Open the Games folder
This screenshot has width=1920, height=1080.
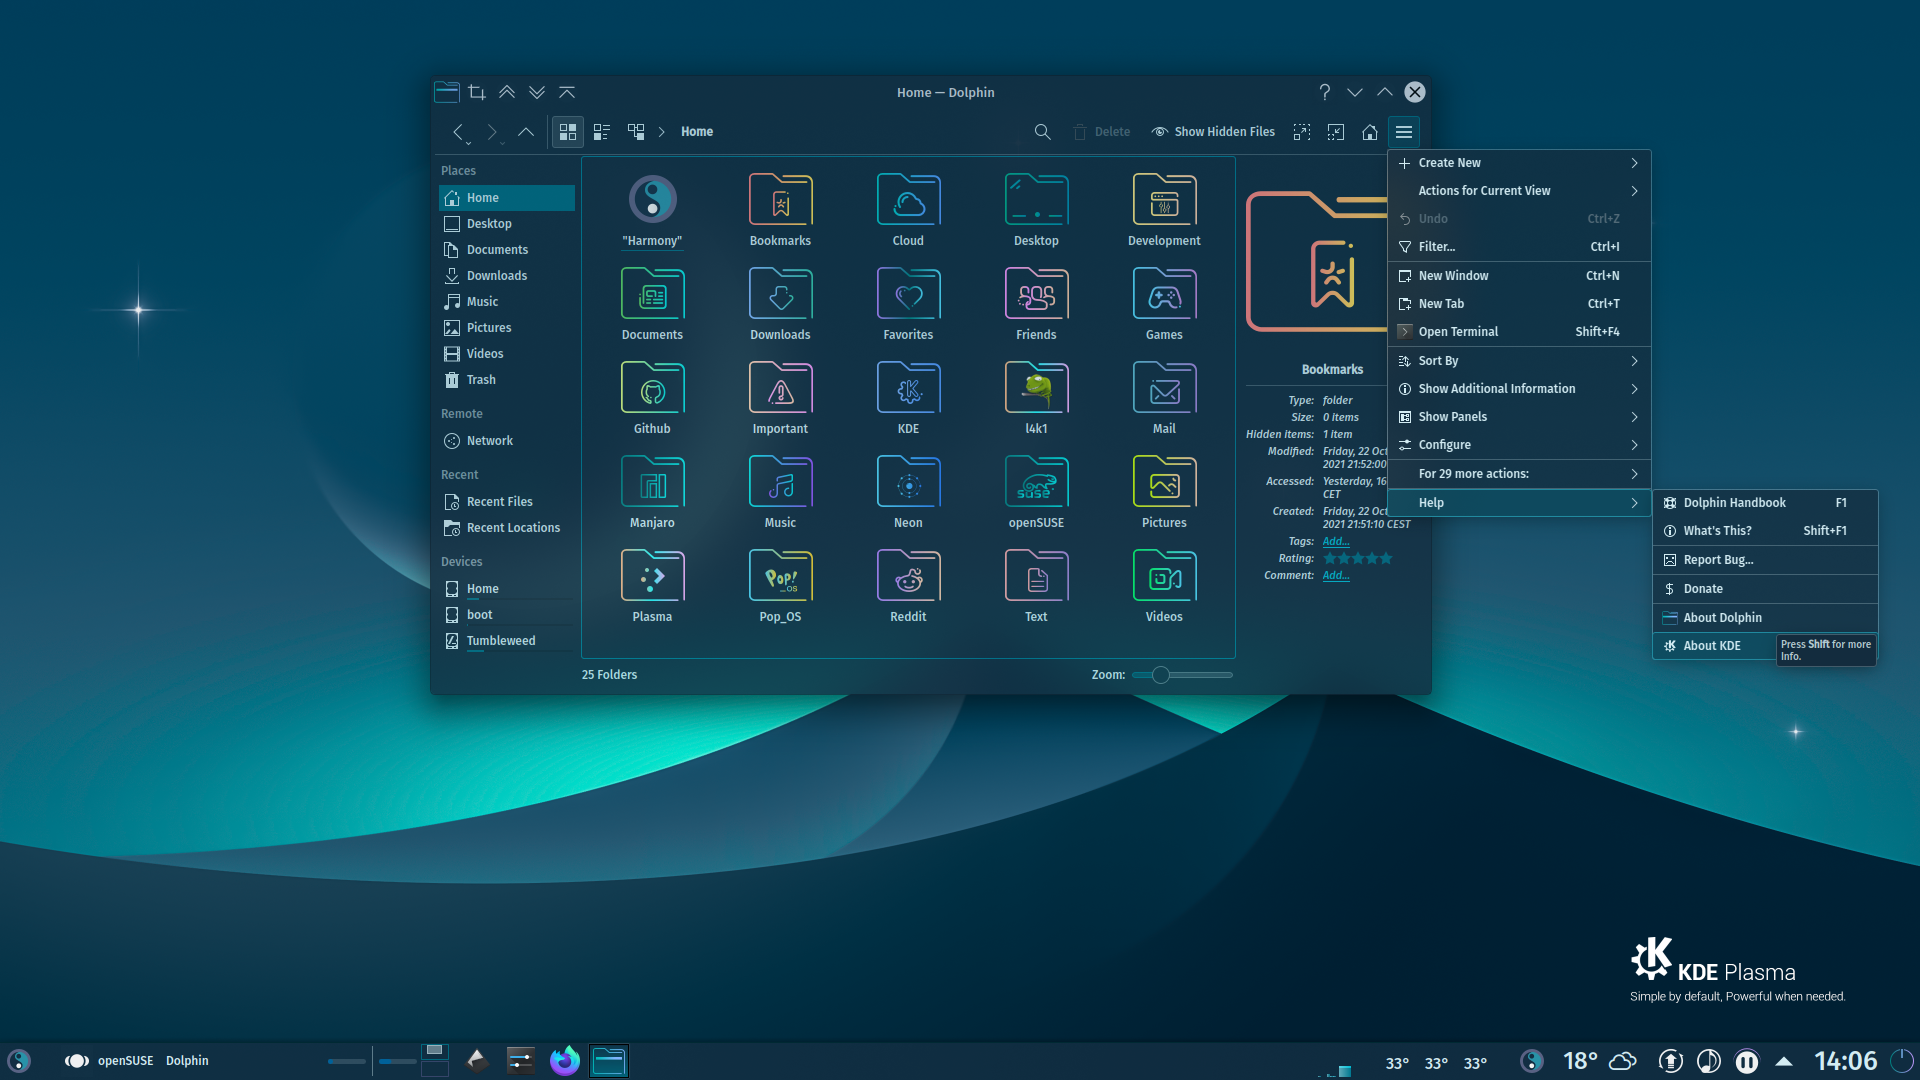[x=1164, y=293]
